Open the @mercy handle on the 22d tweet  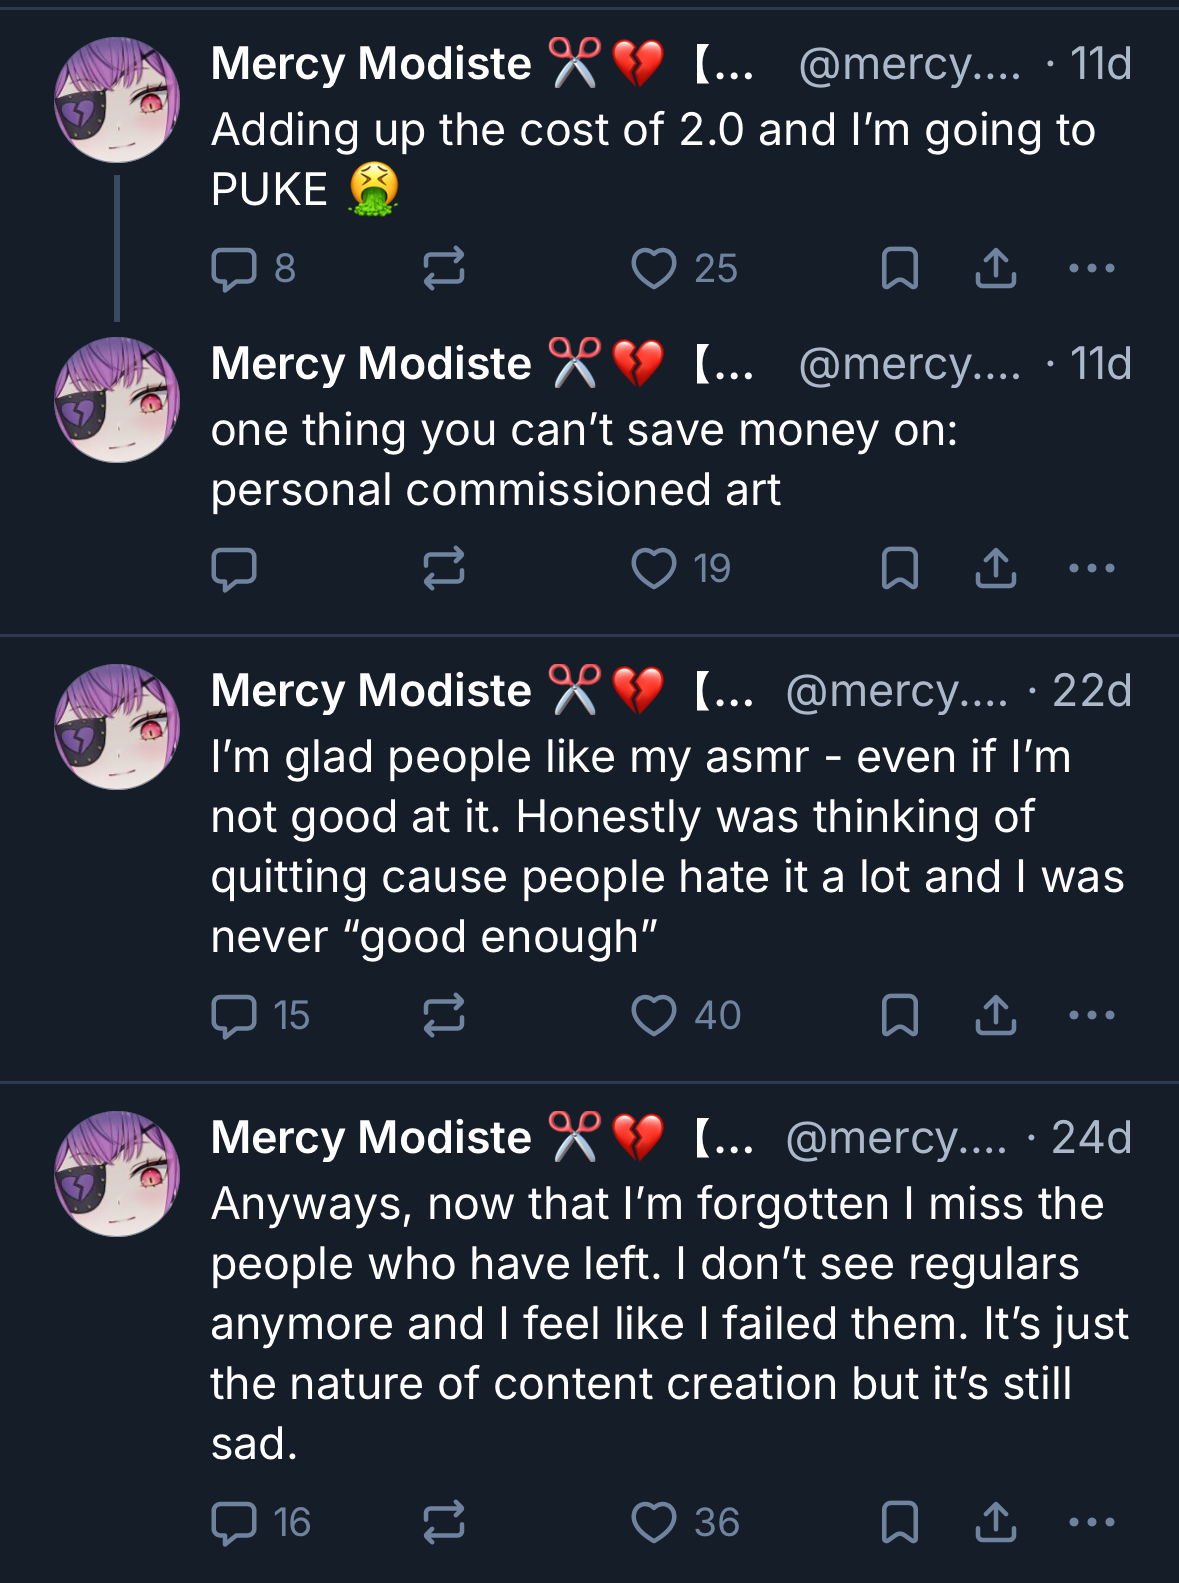click(896, 691)
